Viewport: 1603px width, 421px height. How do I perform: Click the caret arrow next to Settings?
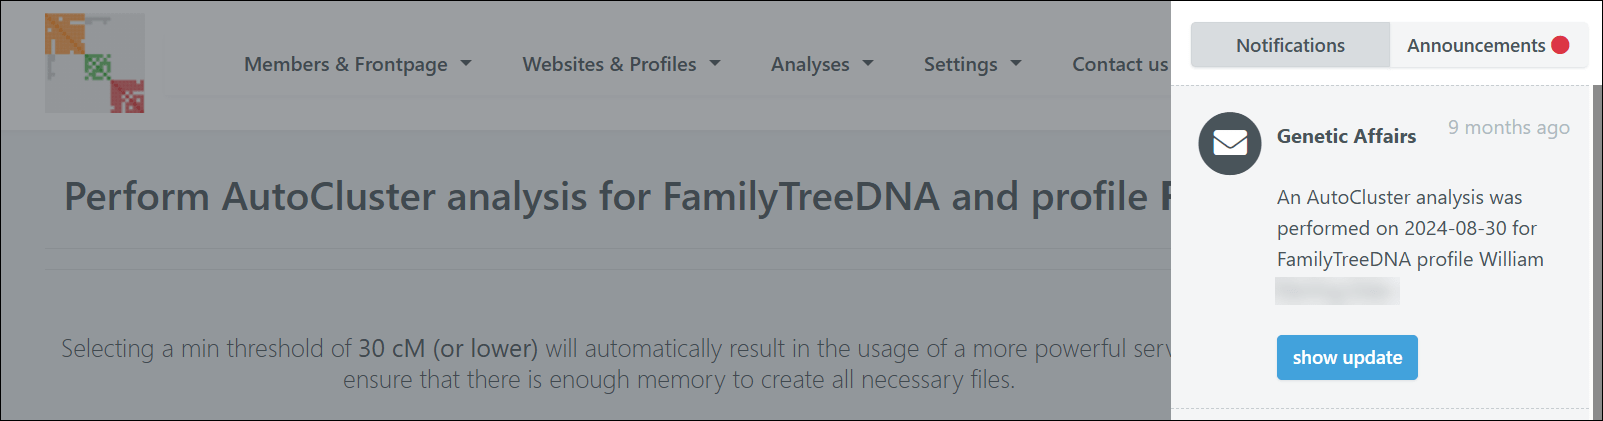pos(1016,63)
